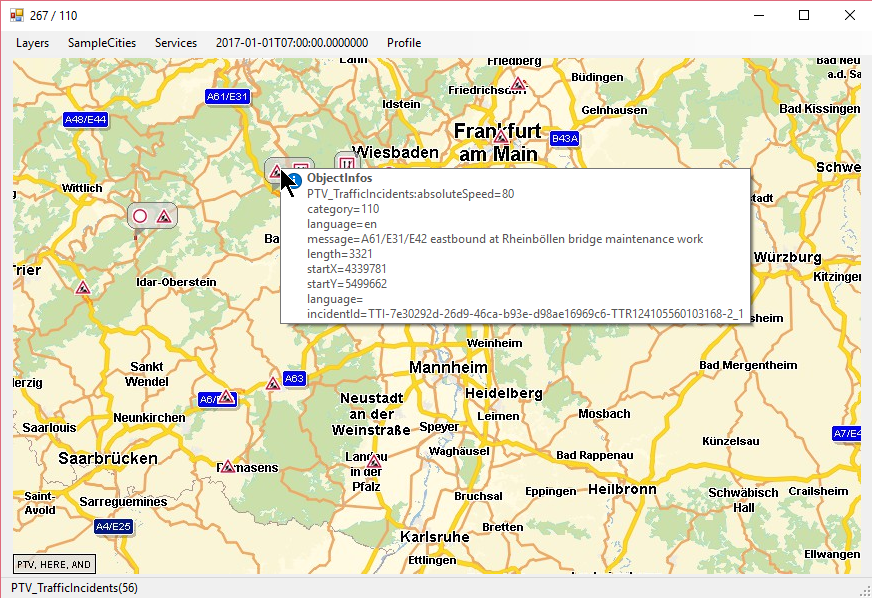This screenshot has width=872, height=598.
Task: Open the SampleCities menu
Action: click(x=102, y=43)
